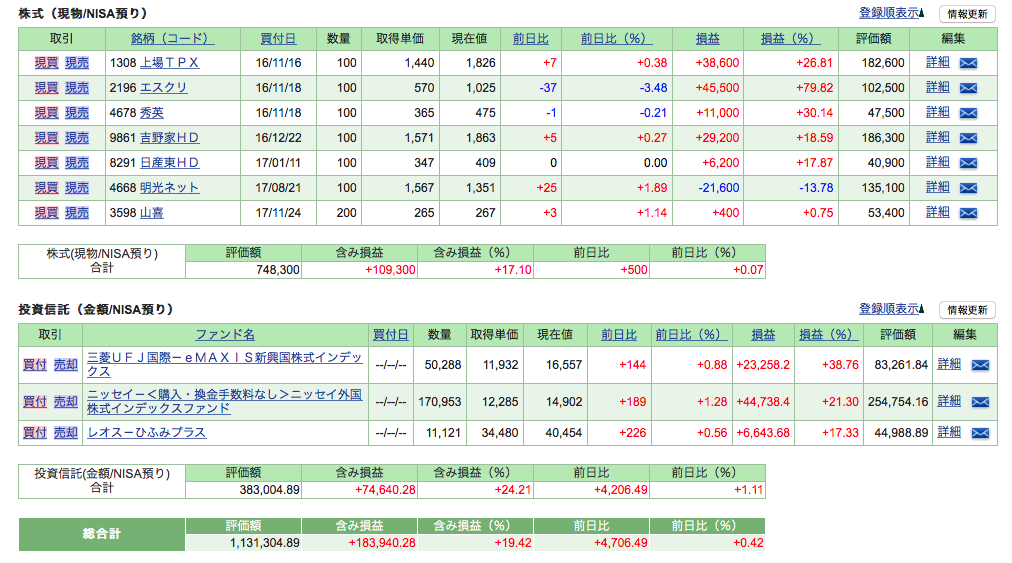Open 詳細 for 上場TPX row
Screen dimensions: 1012x563
pyautogui.click(x=938, y=62)
